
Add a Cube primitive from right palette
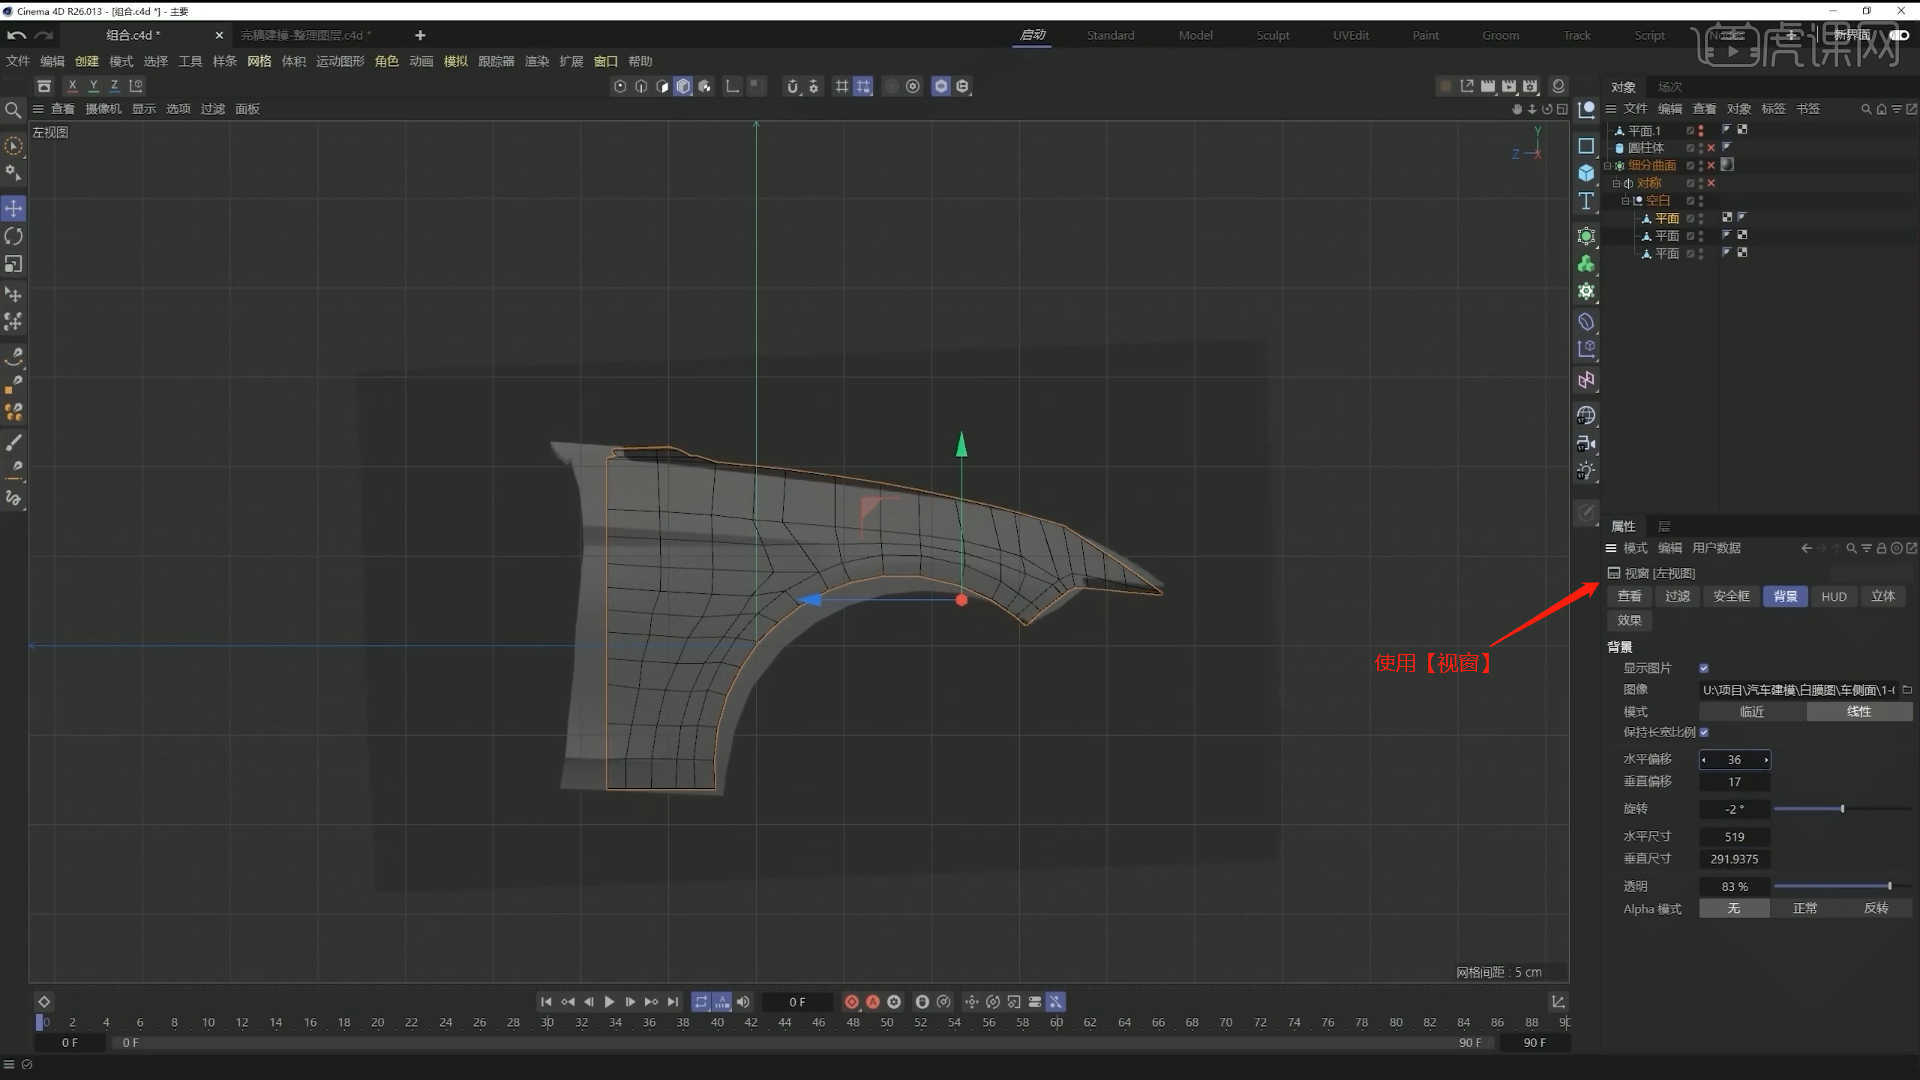(1586, 173)
